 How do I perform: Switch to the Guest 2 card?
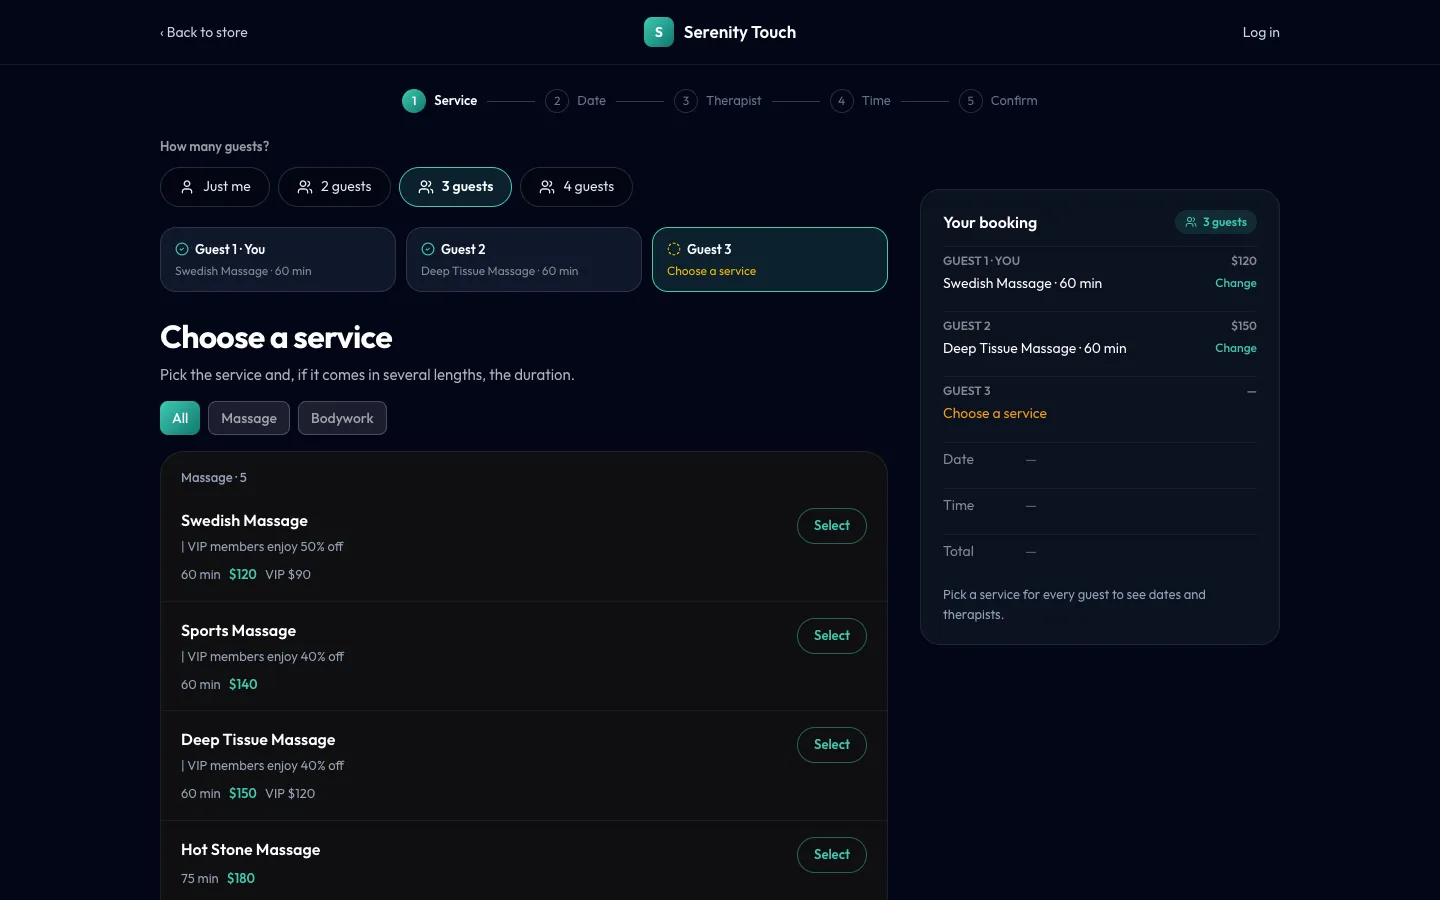[524, 260]
